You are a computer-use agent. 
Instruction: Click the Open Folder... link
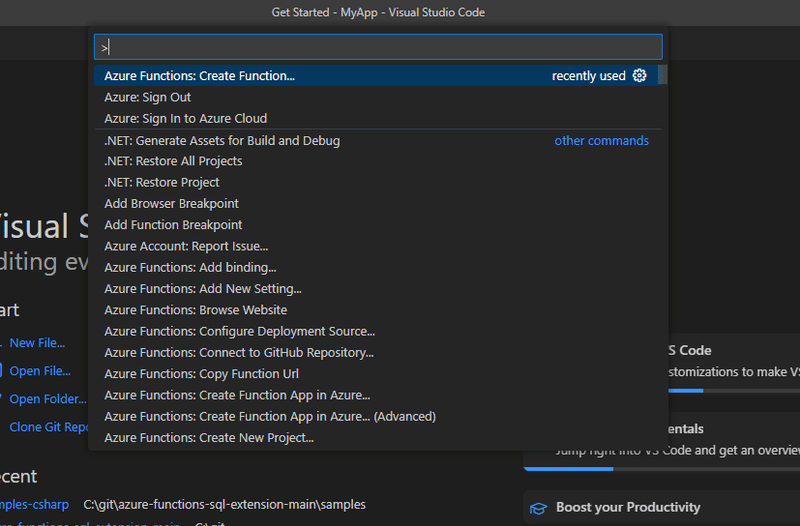[48, 399]
